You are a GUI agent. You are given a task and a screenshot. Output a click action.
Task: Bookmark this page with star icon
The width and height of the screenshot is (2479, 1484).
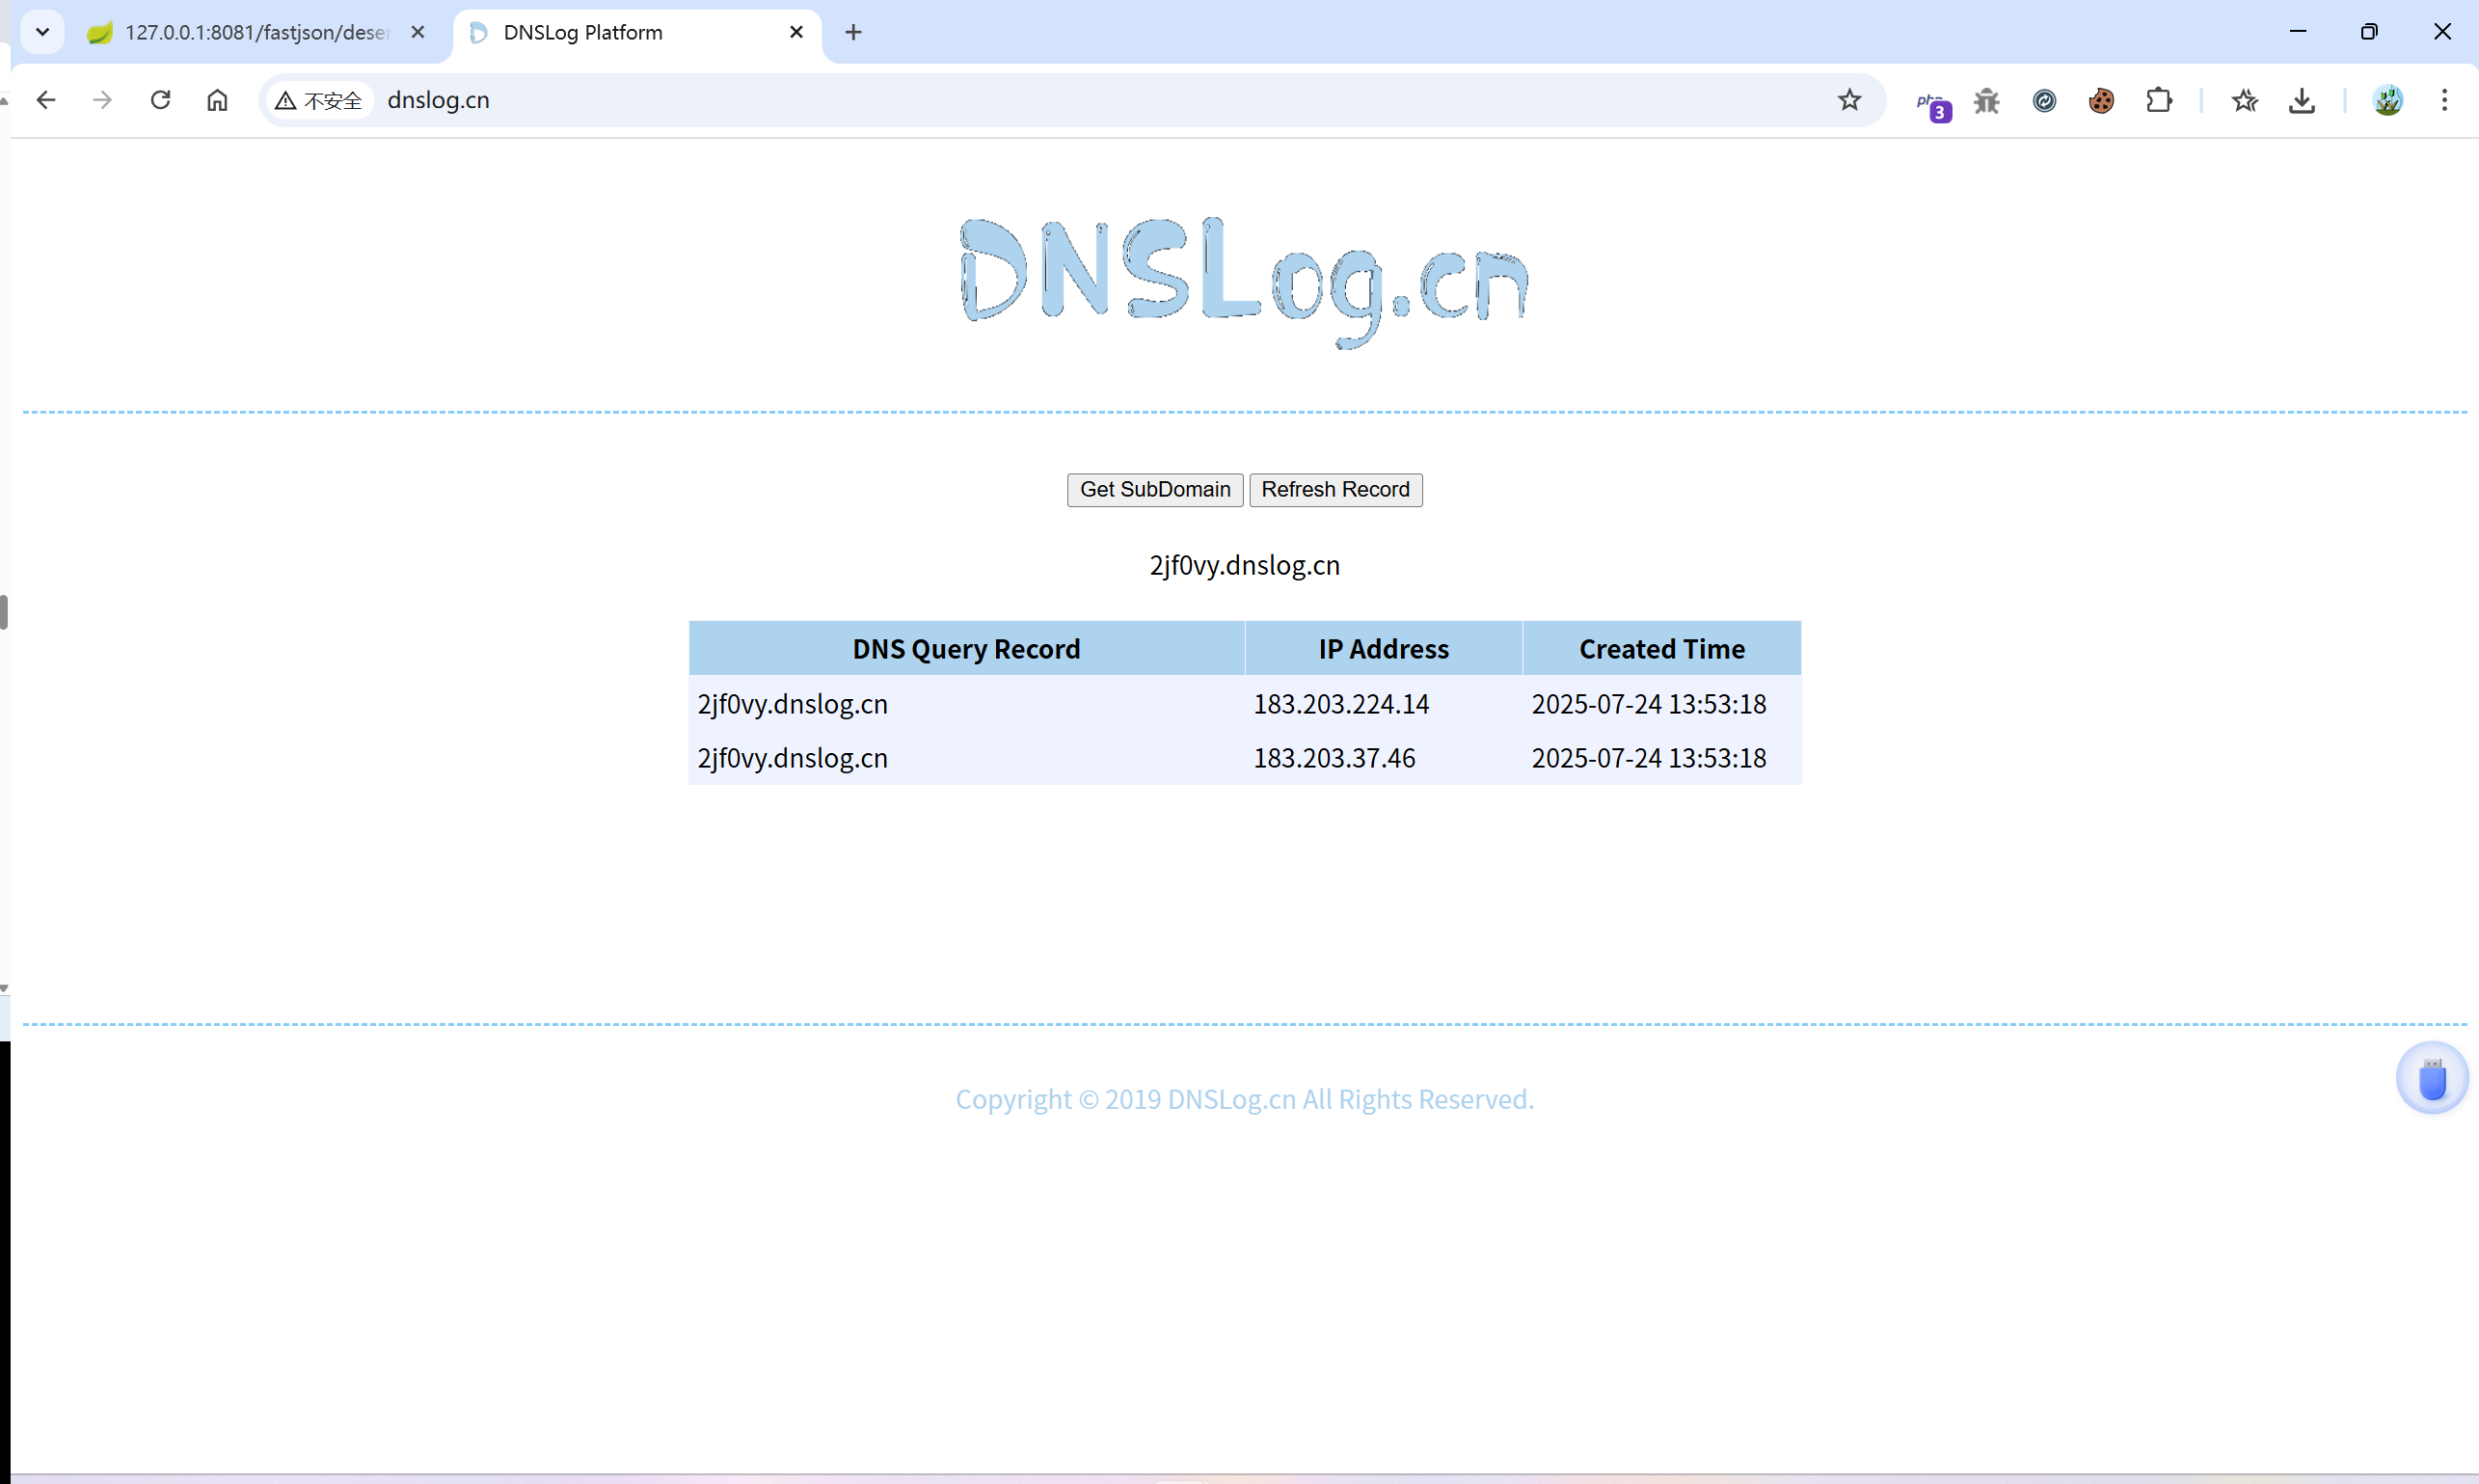coord(1849,100)
